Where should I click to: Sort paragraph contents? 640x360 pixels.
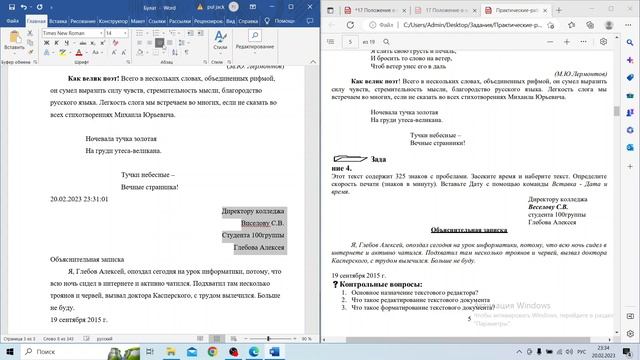point(175,52)
